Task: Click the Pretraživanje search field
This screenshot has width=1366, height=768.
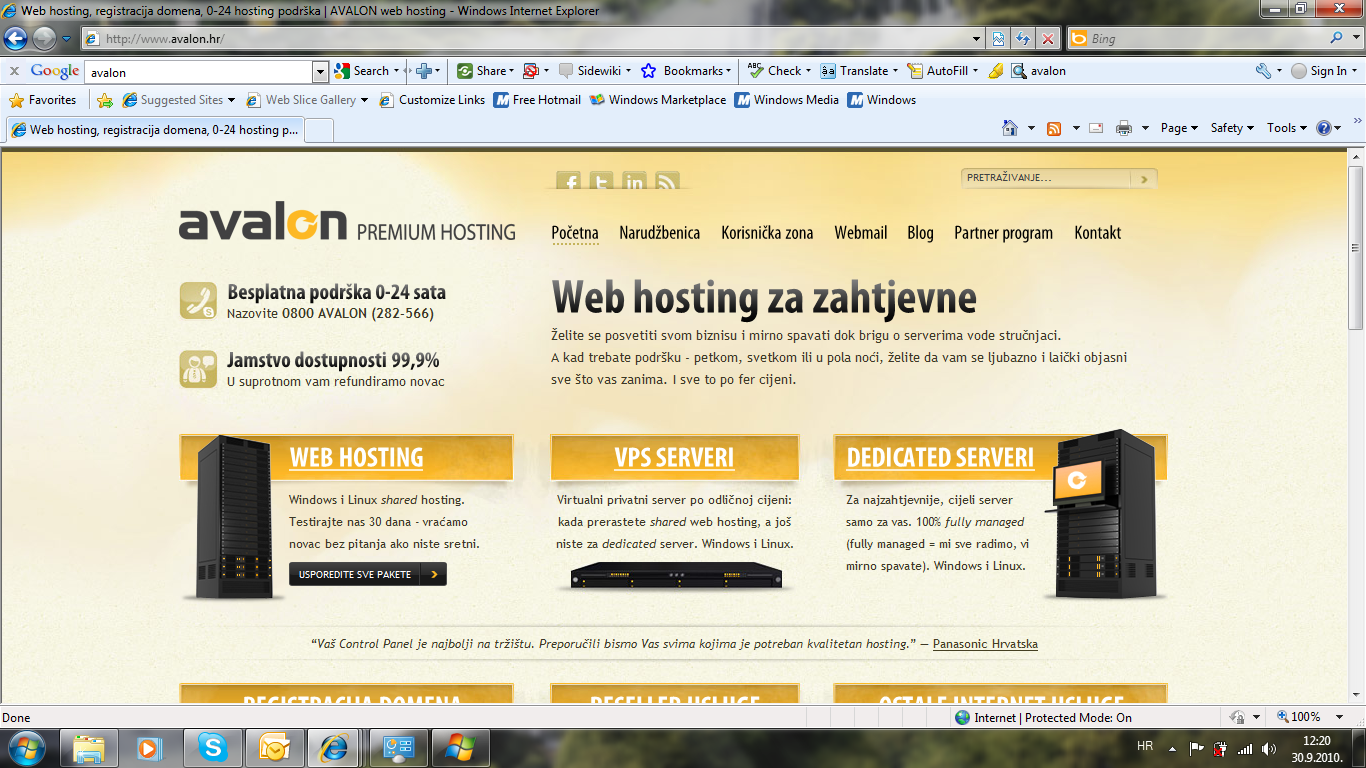Action: tap(1046, 178)
